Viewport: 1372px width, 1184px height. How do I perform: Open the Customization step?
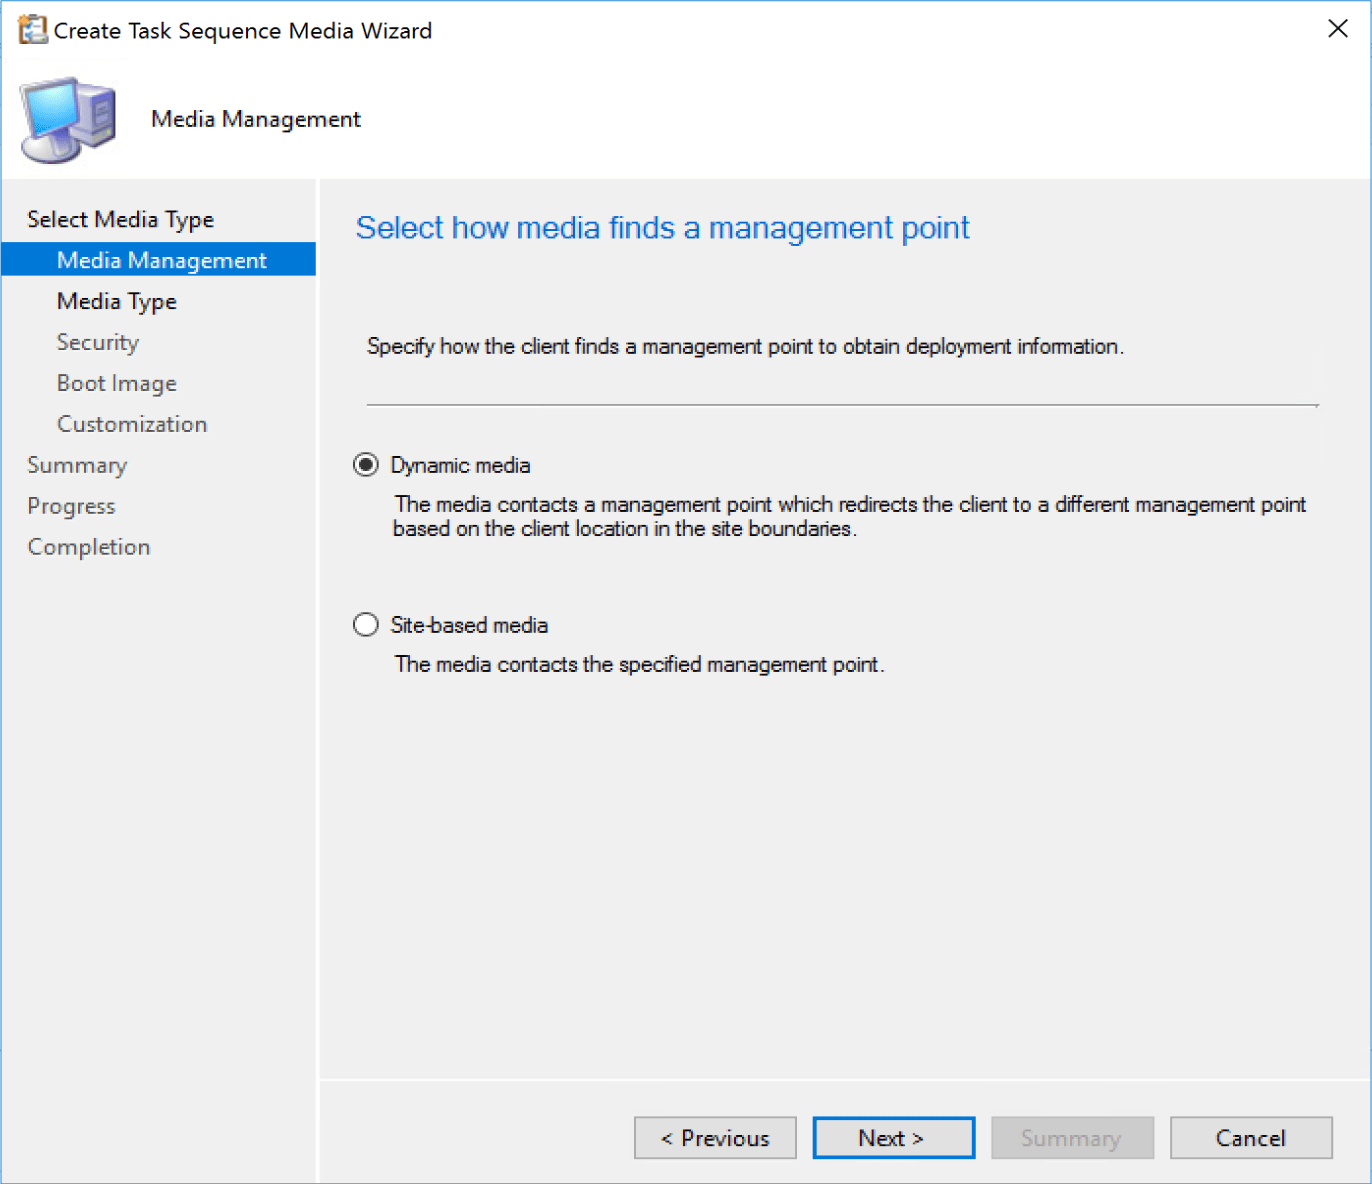click(x=131, y=424)
